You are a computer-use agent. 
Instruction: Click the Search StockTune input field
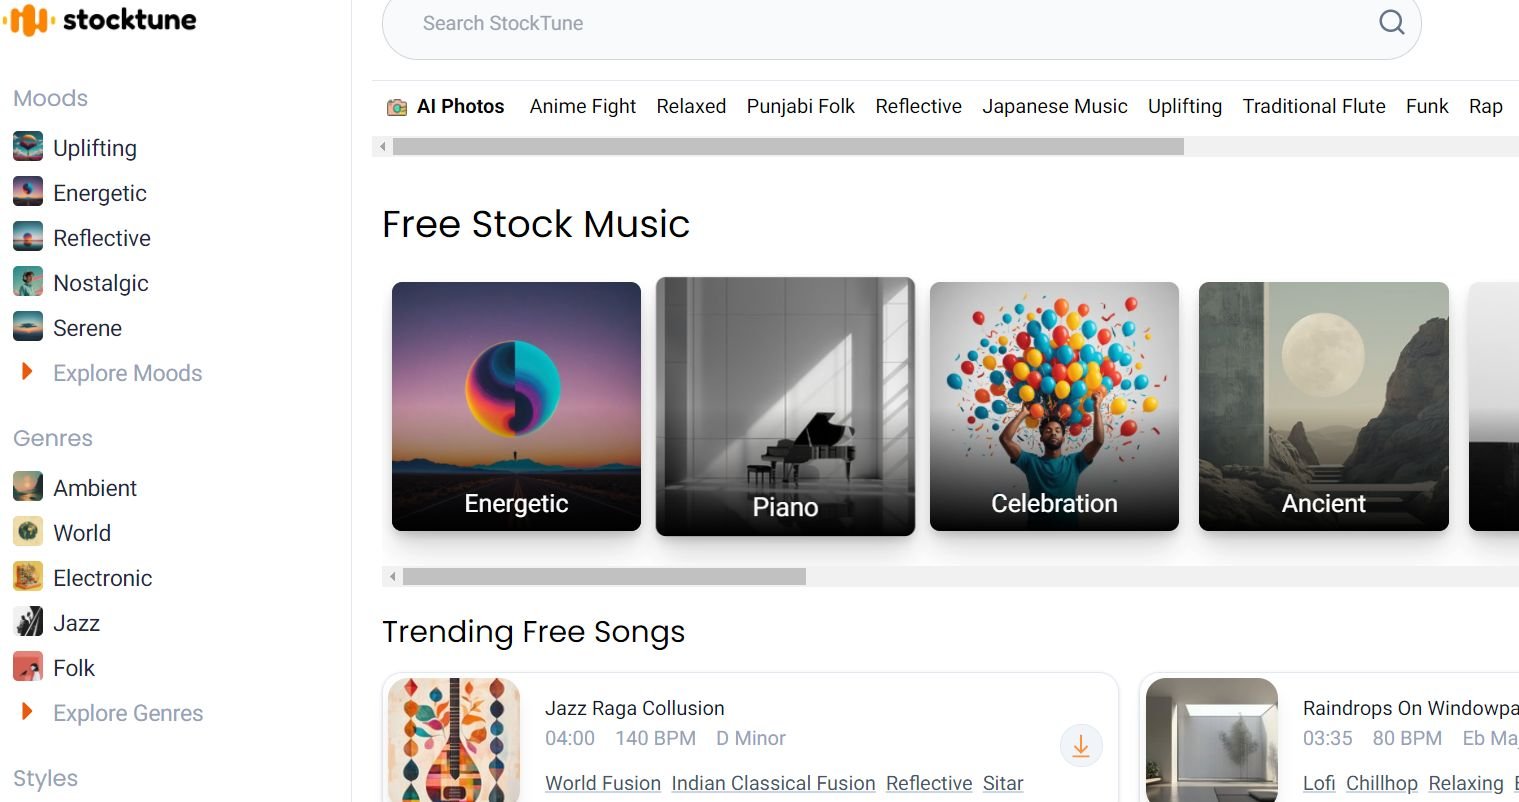pos(880,23)
